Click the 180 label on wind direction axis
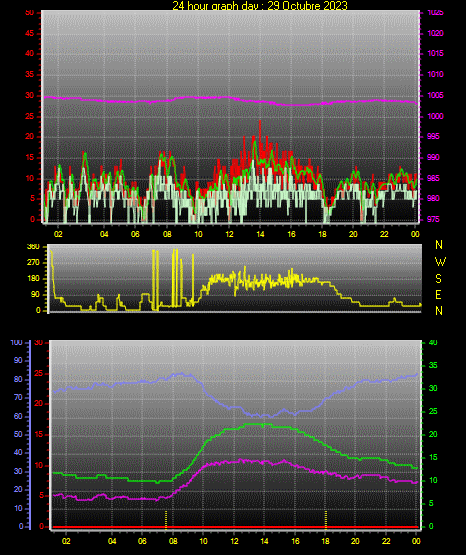The height and width of the screenshot is (555, 466). [x=34, y=279]
